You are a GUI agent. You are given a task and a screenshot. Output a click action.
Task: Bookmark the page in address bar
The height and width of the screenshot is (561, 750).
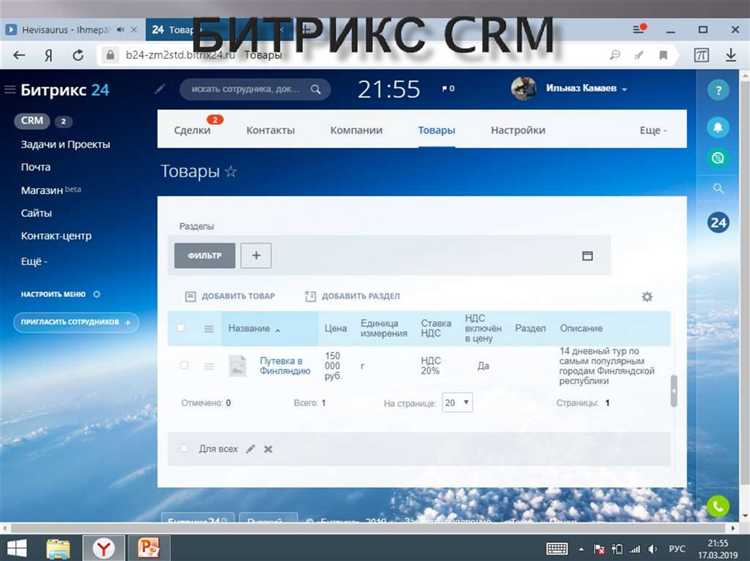(x=663, y=55)
